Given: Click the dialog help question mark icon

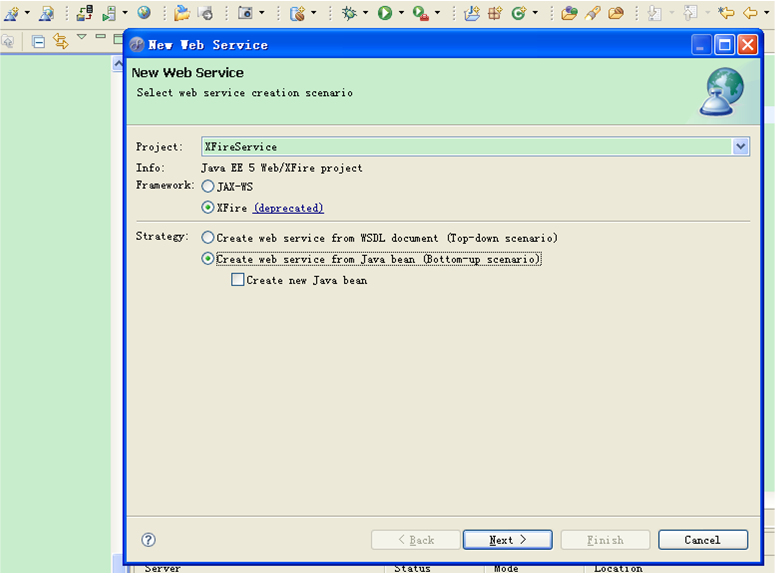Looking at the screenshot, I should tap(148, 539).
